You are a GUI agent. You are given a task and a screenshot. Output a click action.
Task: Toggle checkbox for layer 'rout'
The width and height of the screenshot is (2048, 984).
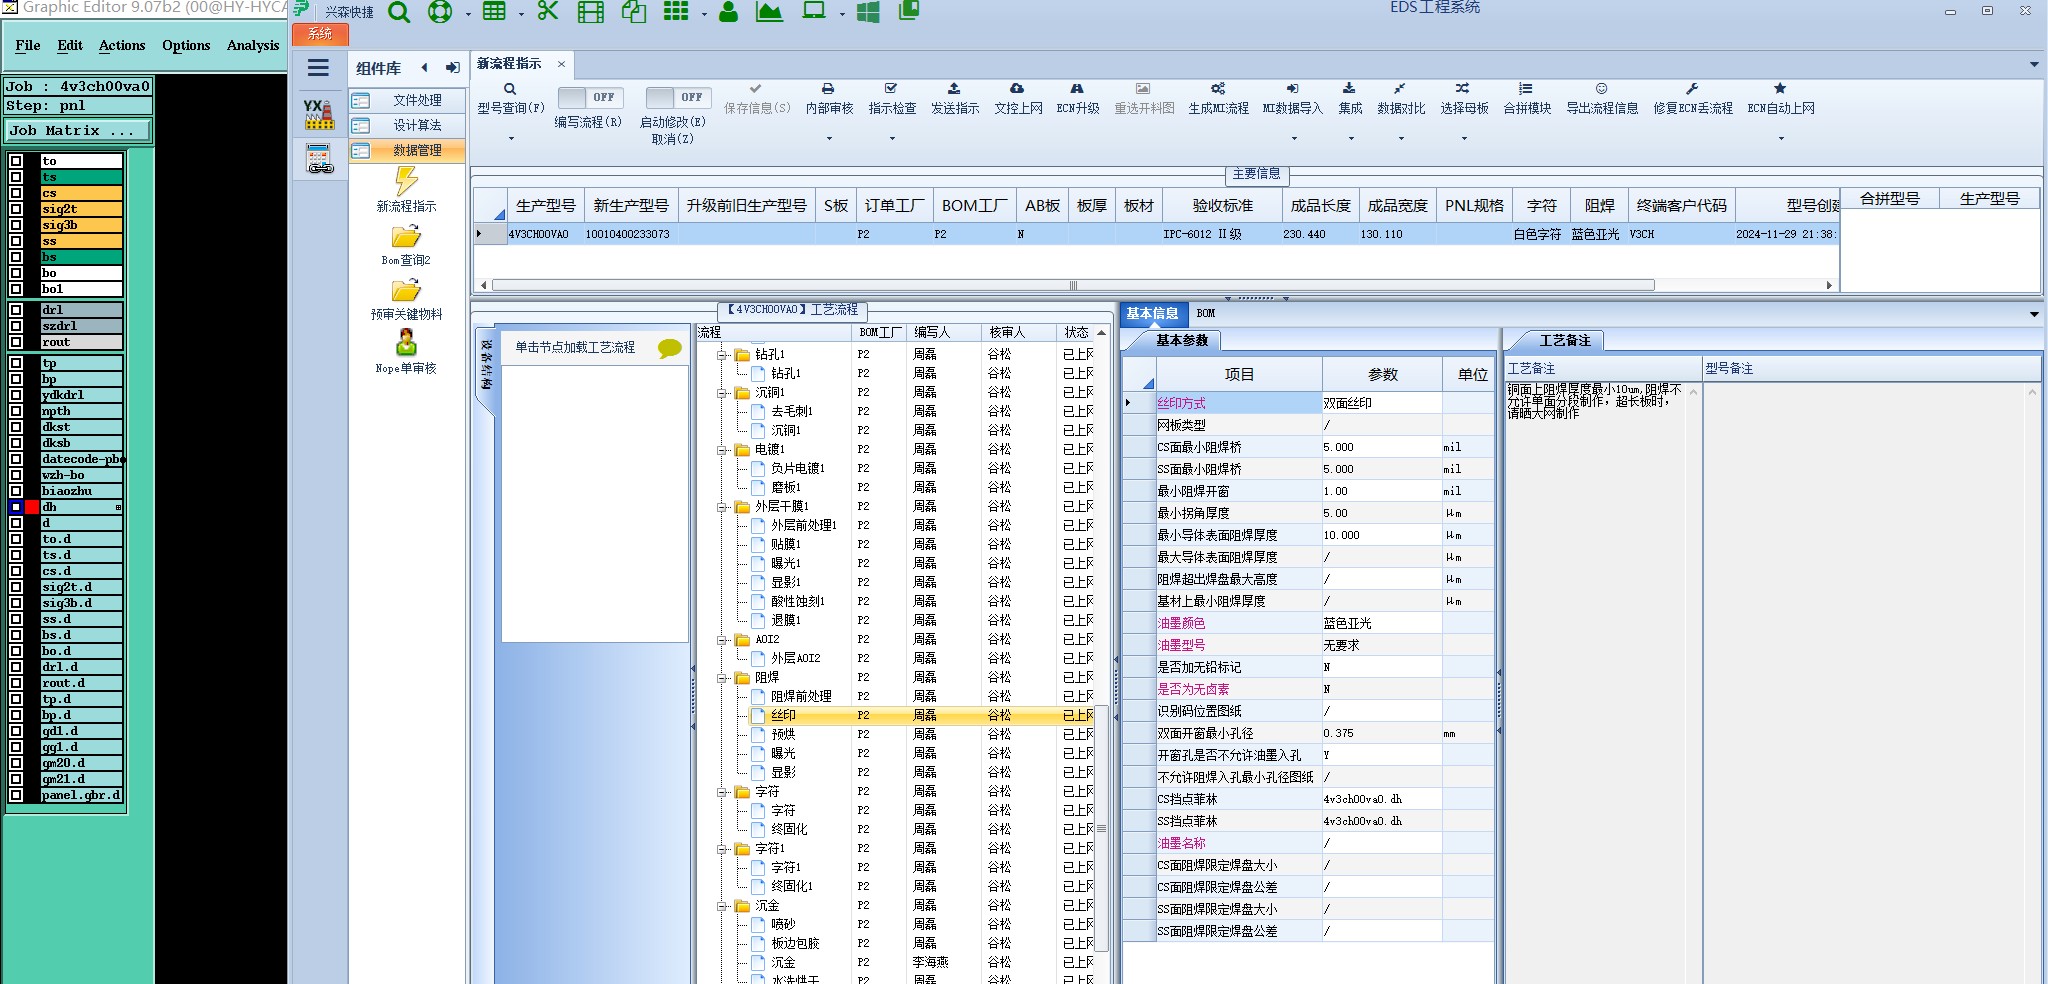[x=16, y=342]
